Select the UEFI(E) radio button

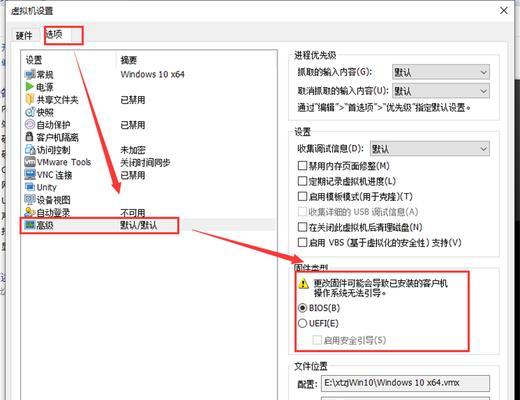302,323
